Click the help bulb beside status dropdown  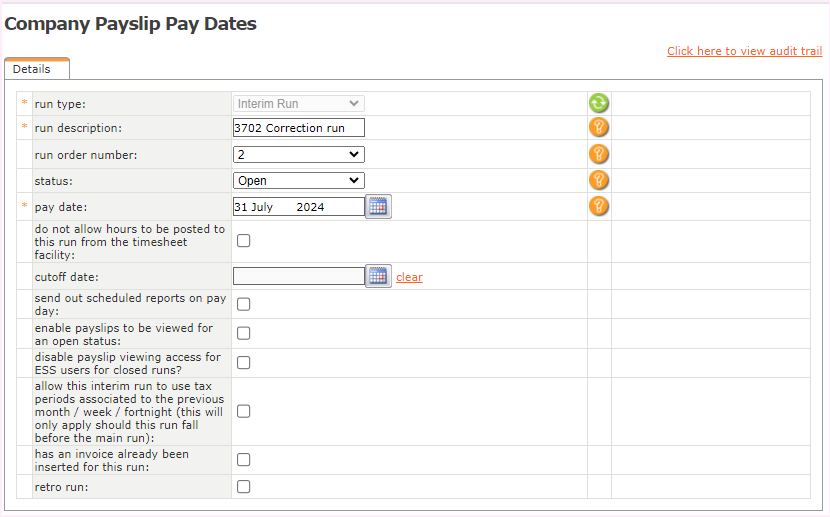598,180
